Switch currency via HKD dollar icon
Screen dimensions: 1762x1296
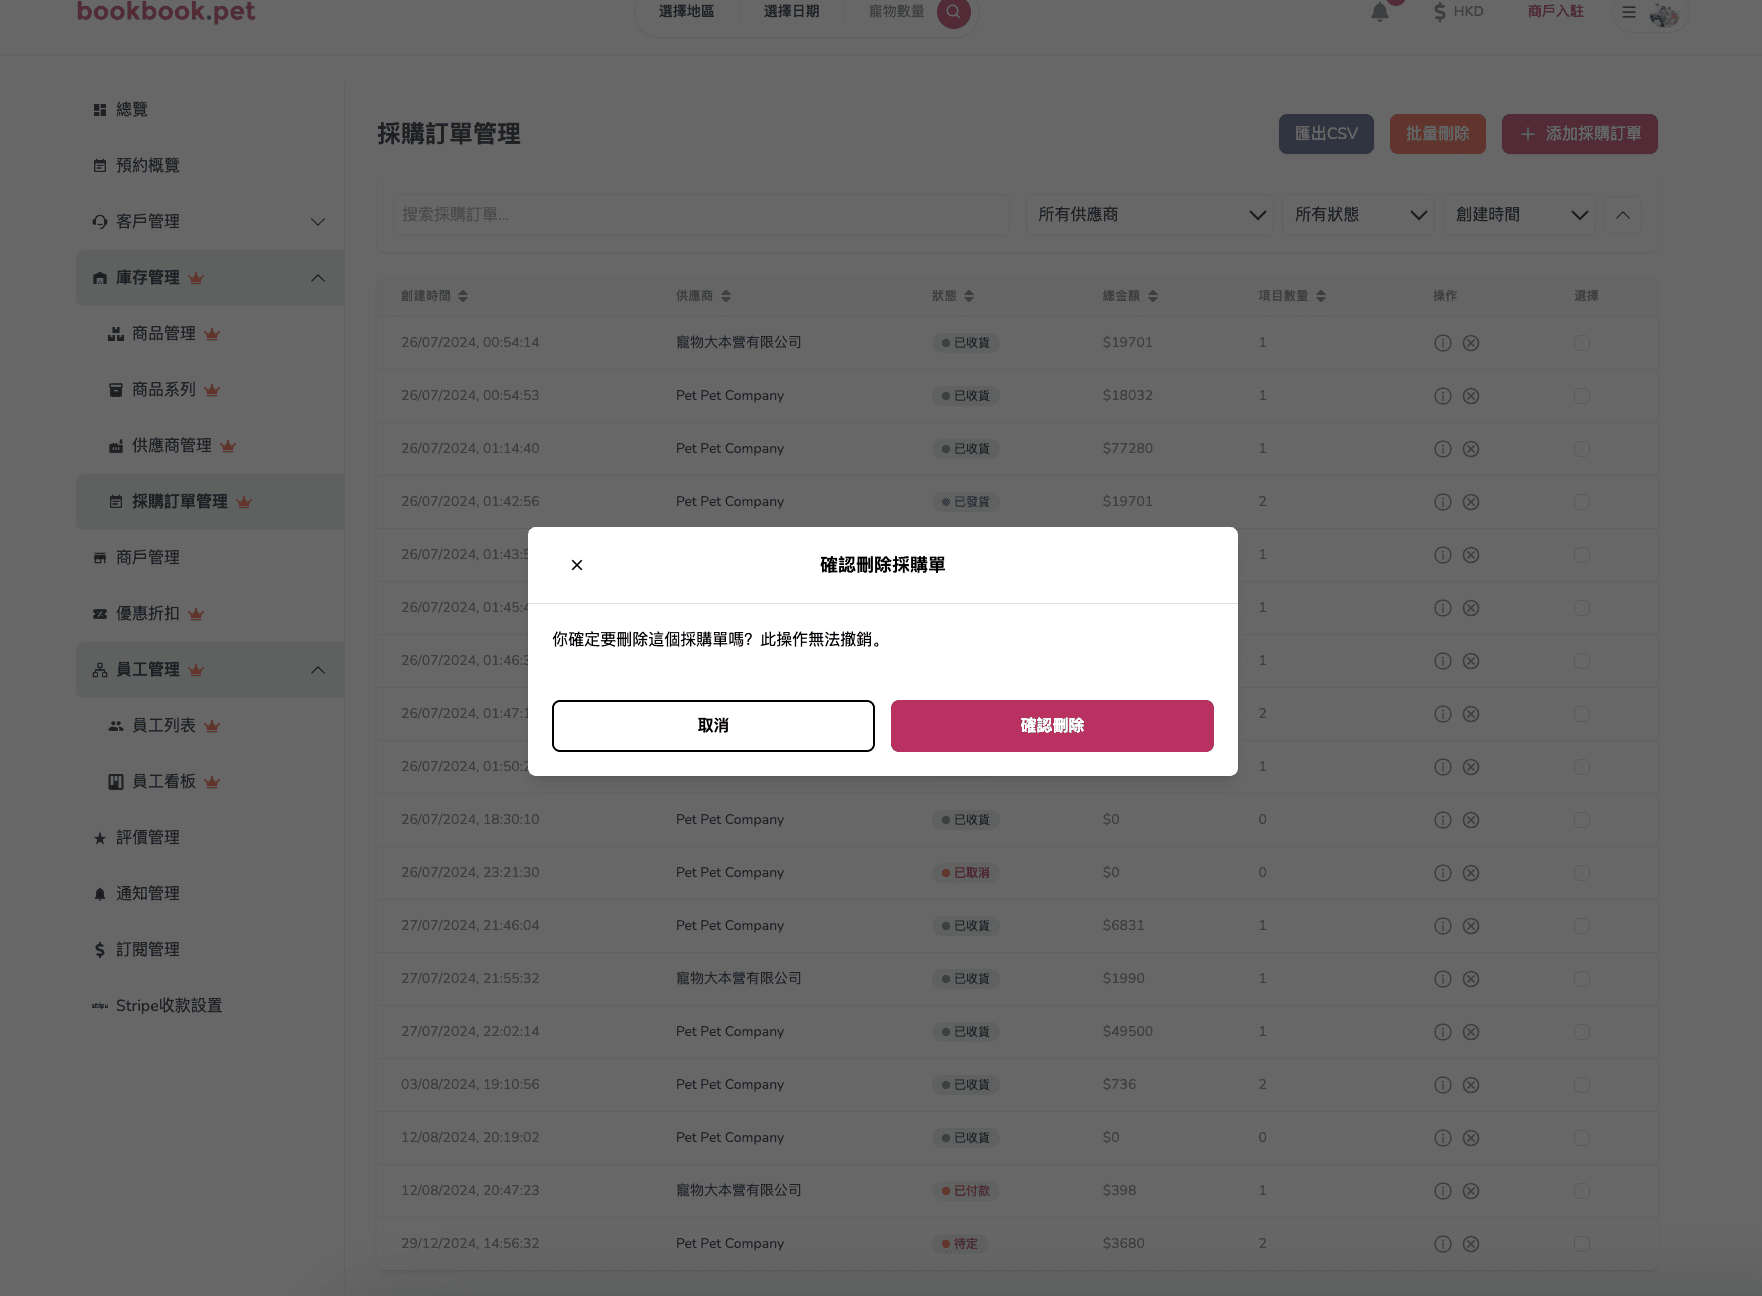(x=1458, y=12)
